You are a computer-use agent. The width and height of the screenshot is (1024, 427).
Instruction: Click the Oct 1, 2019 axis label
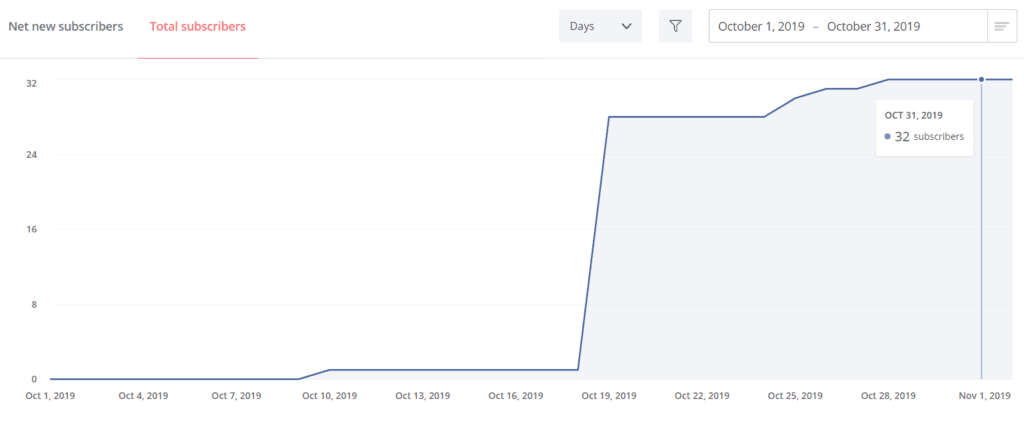(x=50, y=396)
